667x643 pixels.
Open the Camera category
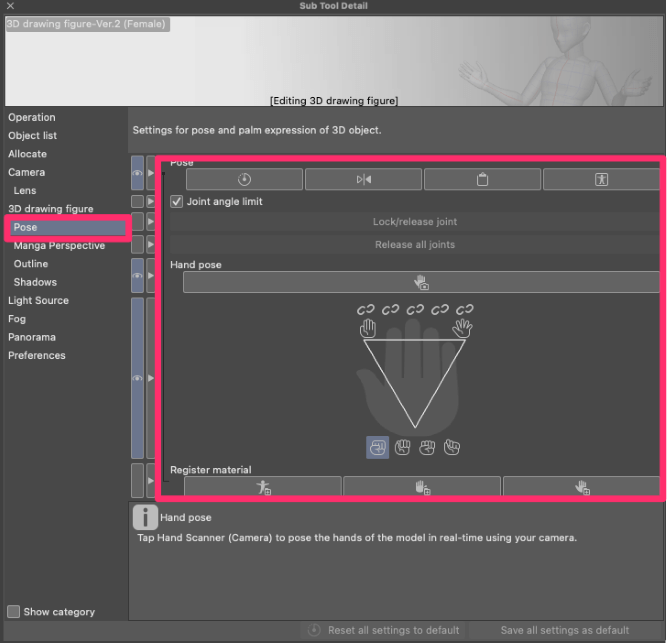26,172
